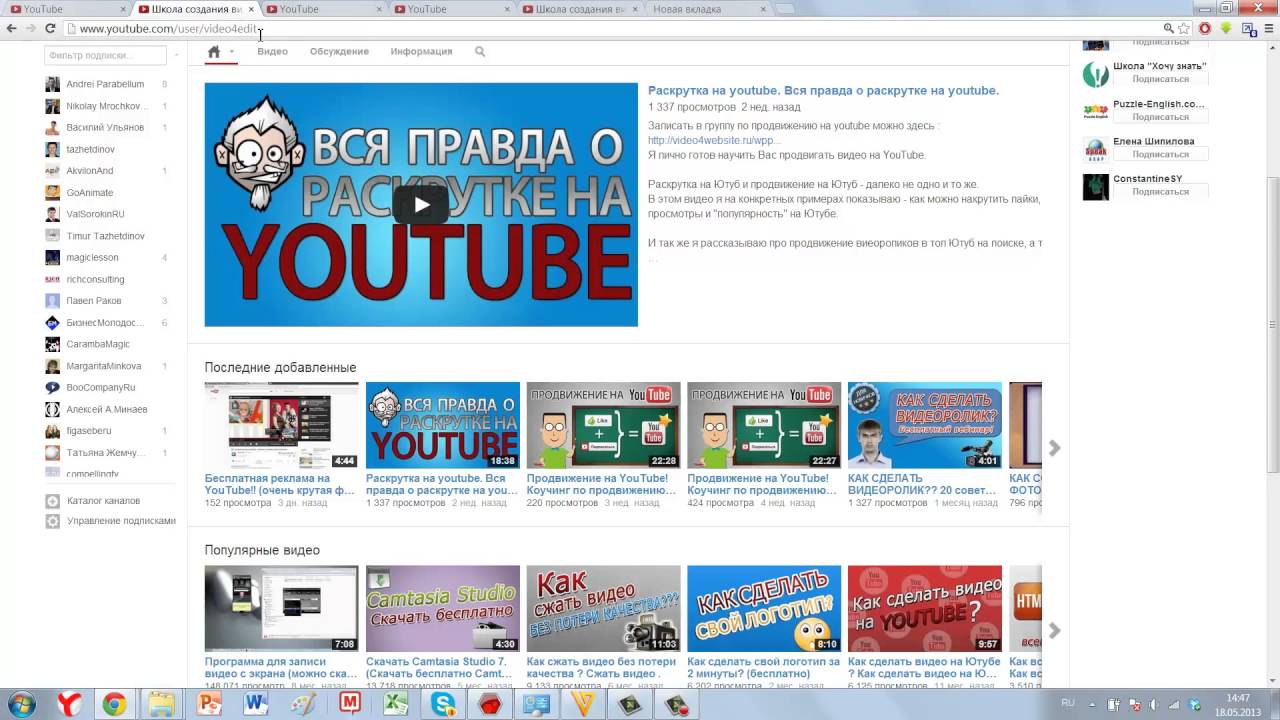The image size is (1280, 720).
Task: Open the red Adblock extension icon
Action: 1205,29
